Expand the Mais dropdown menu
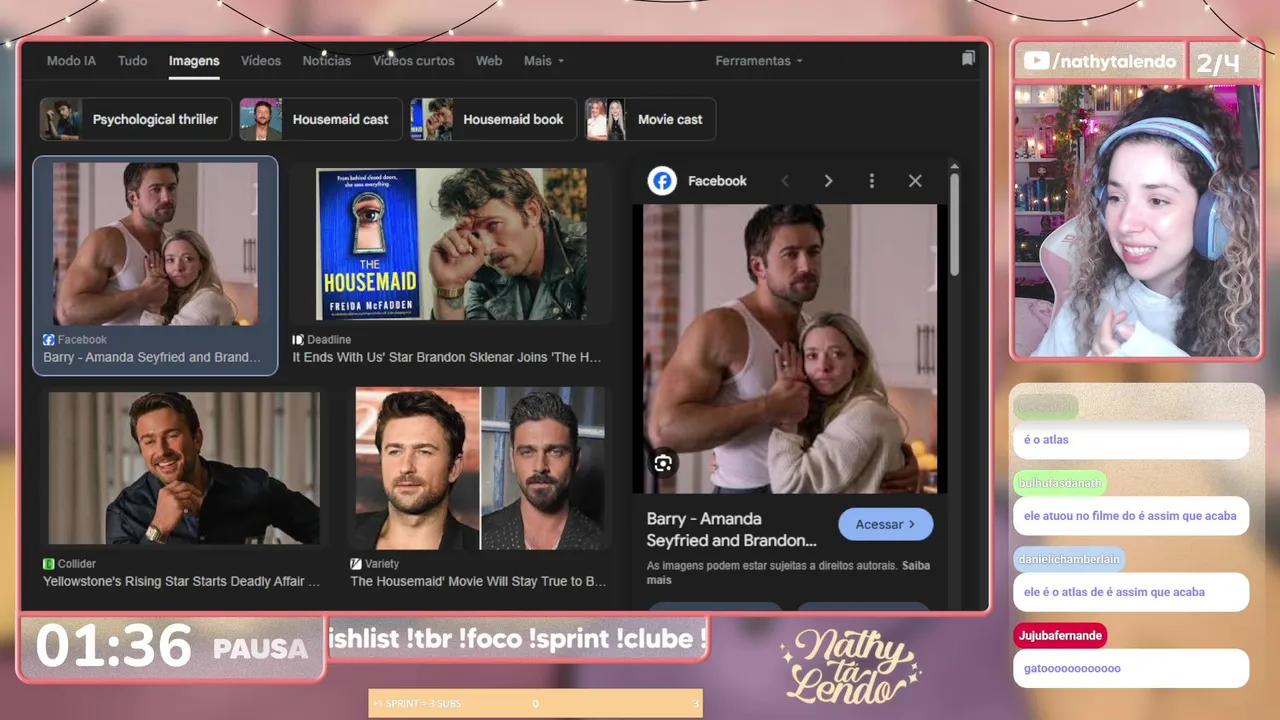The width and height of the screenshot is (1280, 720). pos(544,61)
